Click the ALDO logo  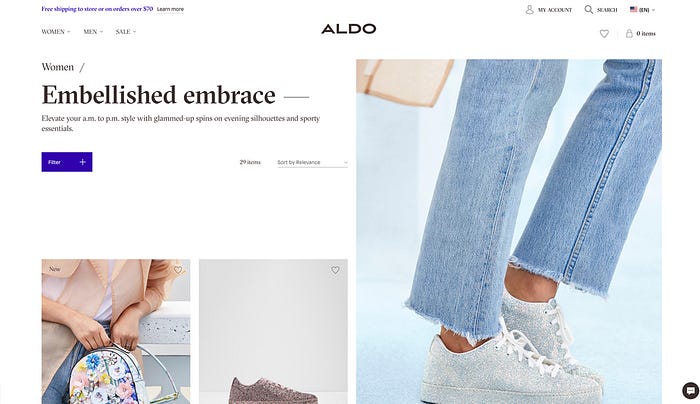click(348, 29)
